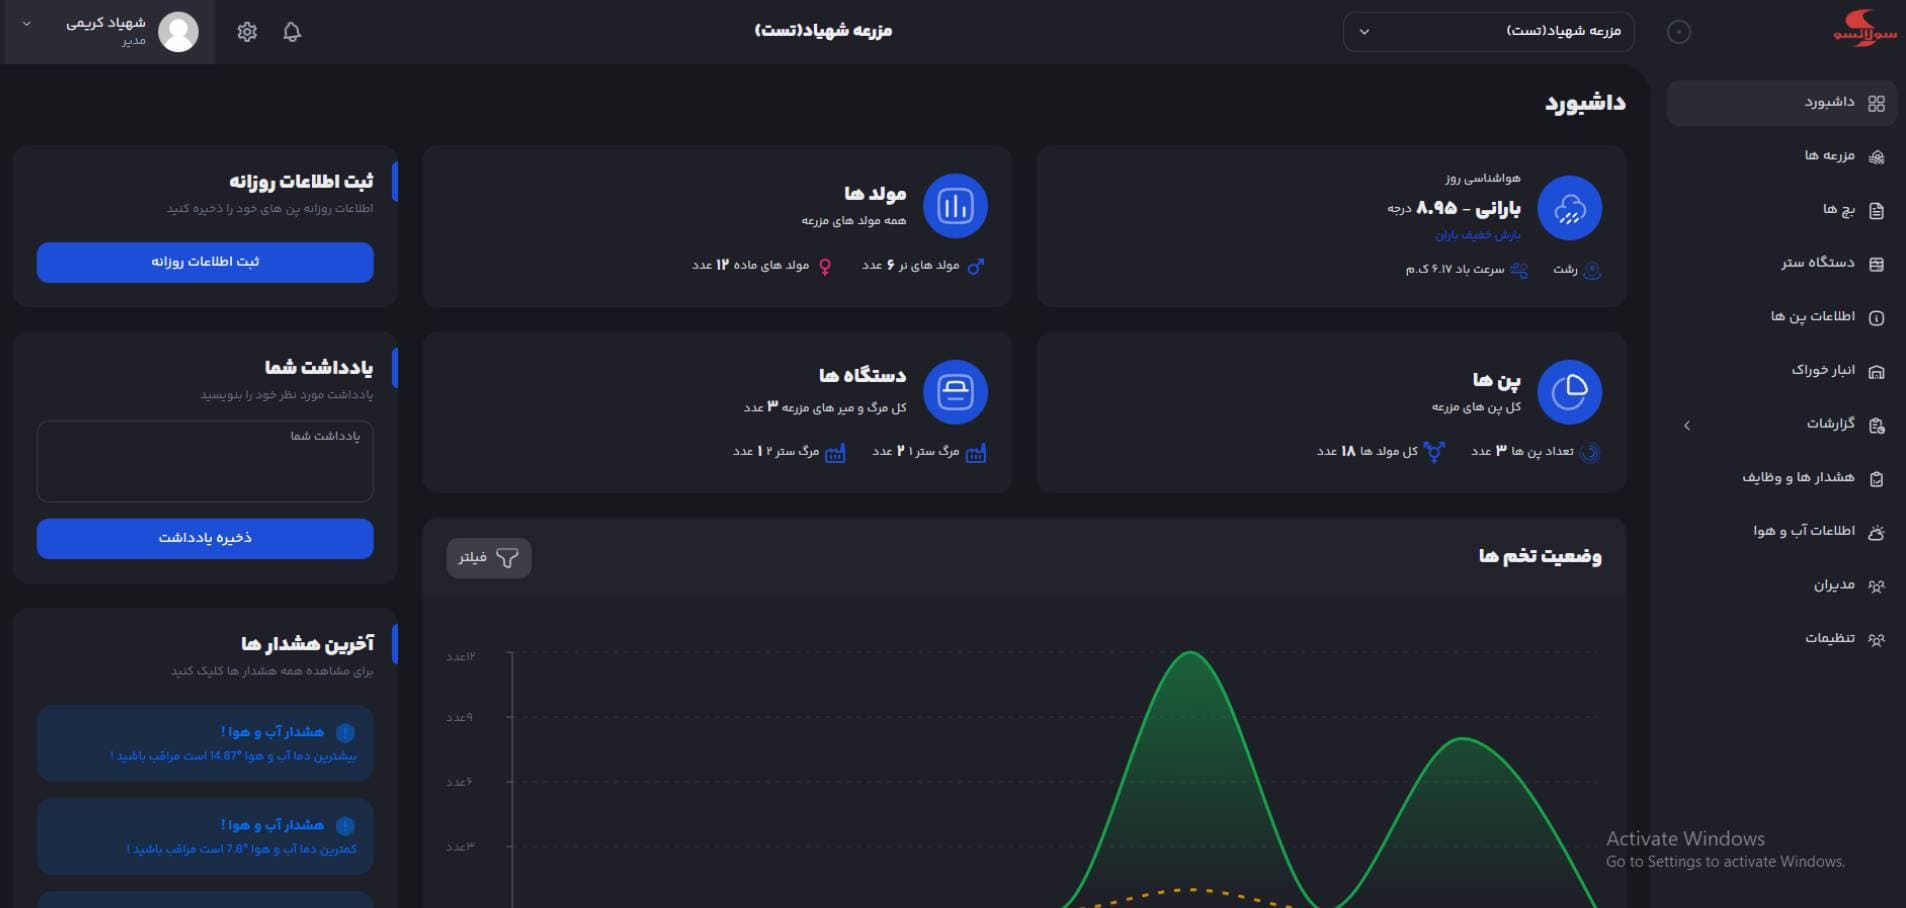
Task: Click the red brand logo
Action: [1864, 27]
